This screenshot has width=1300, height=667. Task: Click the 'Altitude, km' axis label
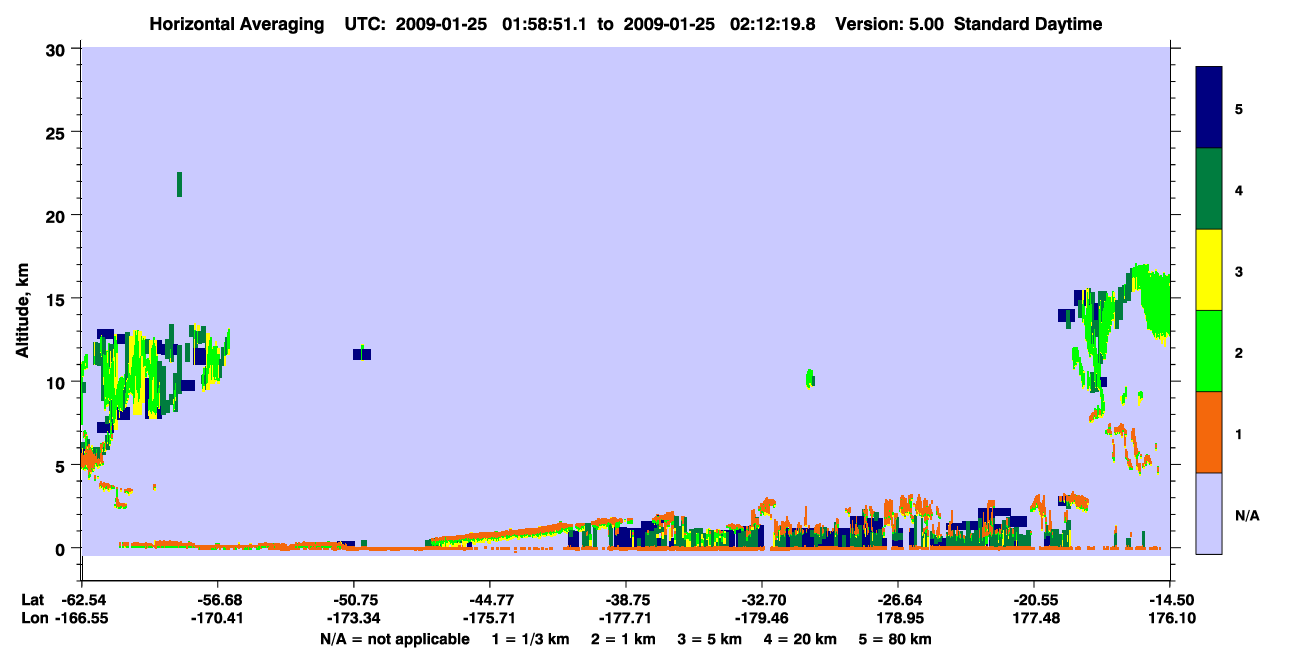(x=22, y=309)
